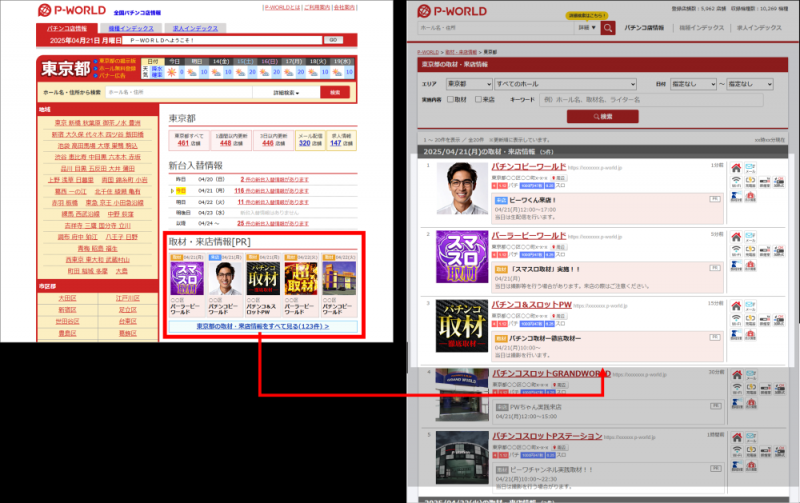Viewport: 800px width, 503px height.
Task: Select パチンコ店情報 tab on left page
Action: tap(67, 29)
